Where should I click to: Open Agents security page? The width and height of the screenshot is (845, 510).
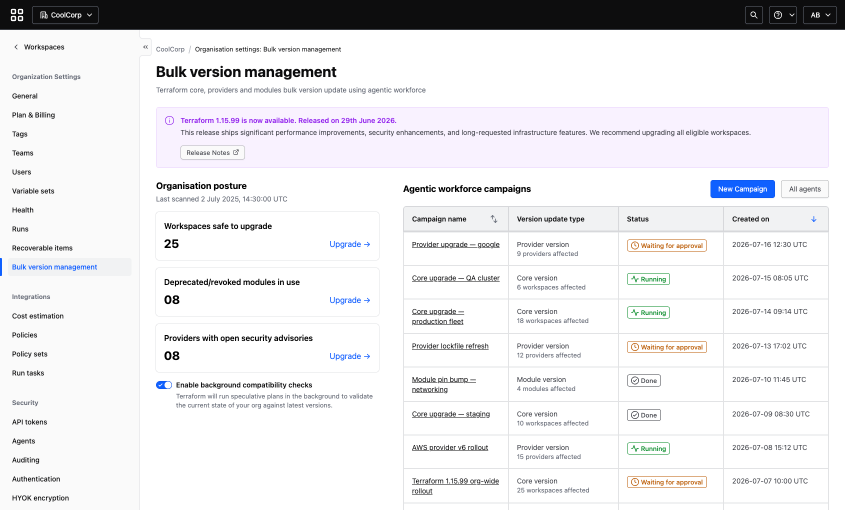coord(24,441)
